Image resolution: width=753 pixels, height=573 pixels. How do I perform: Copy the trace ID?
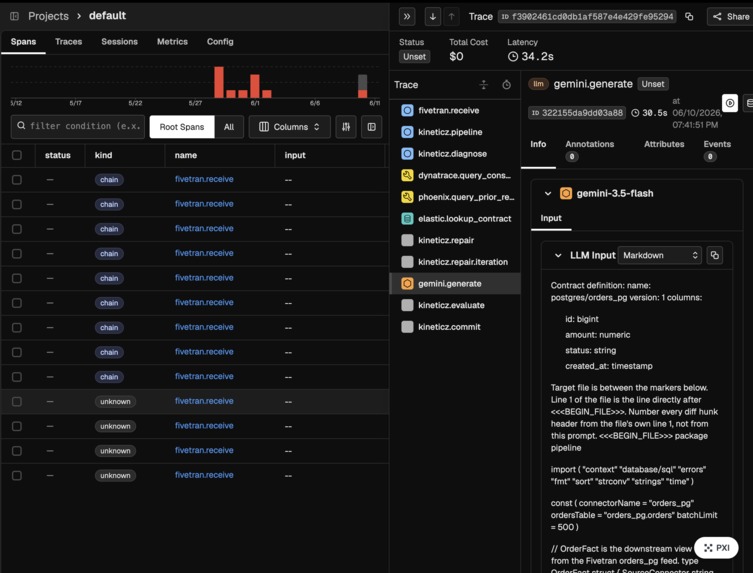tap(689, 17)
